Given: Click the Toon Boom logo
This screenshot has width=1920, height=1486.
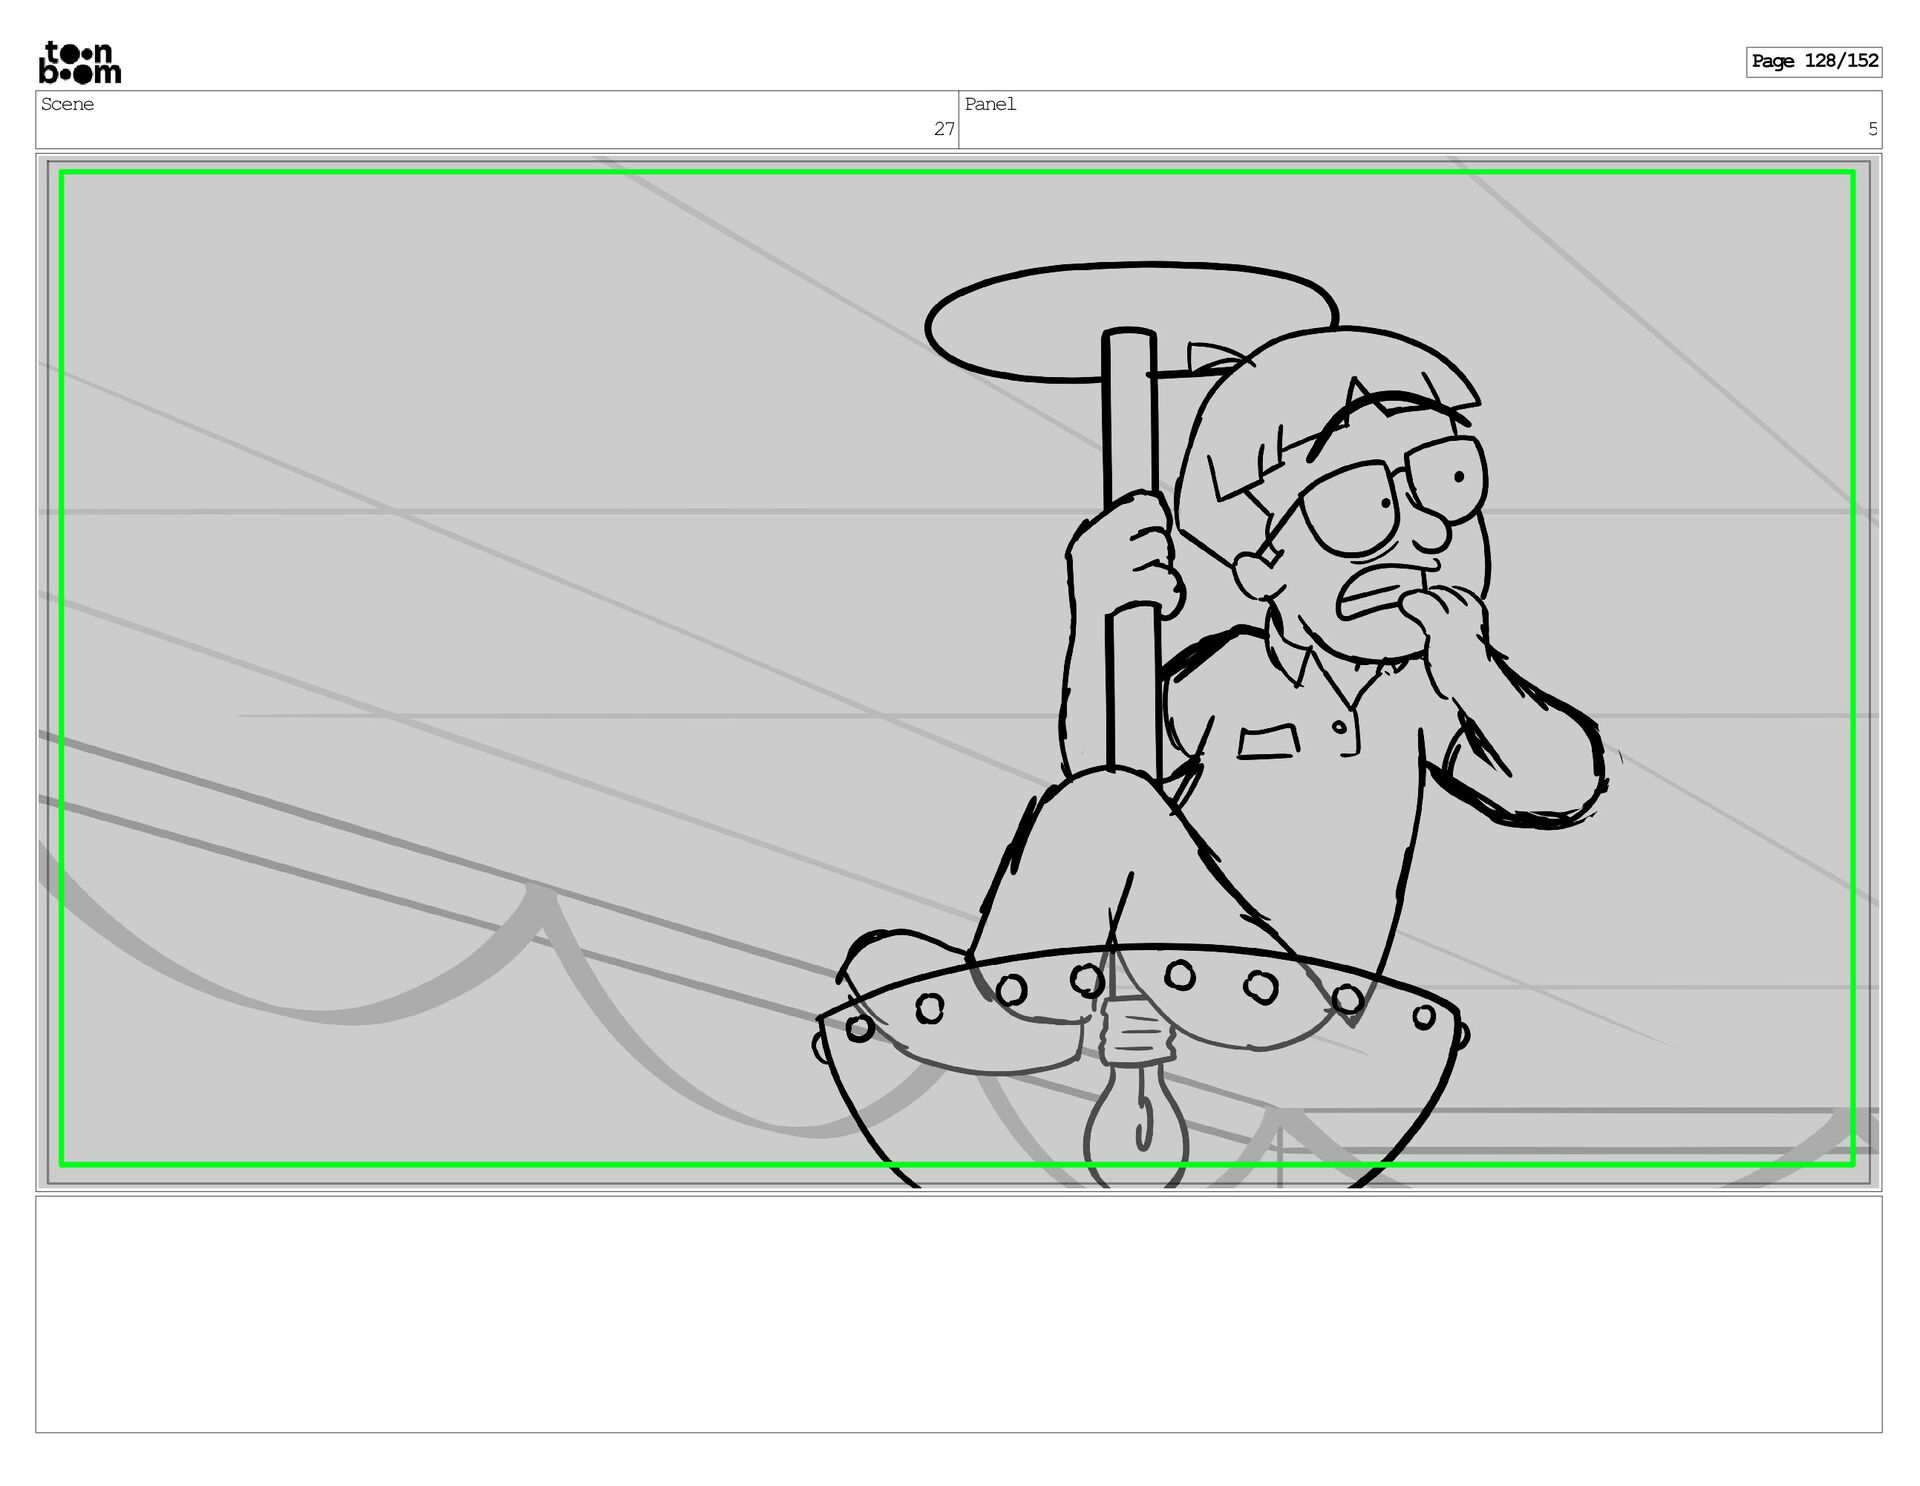Looking at the screenshot, I should tap(80, 63).
